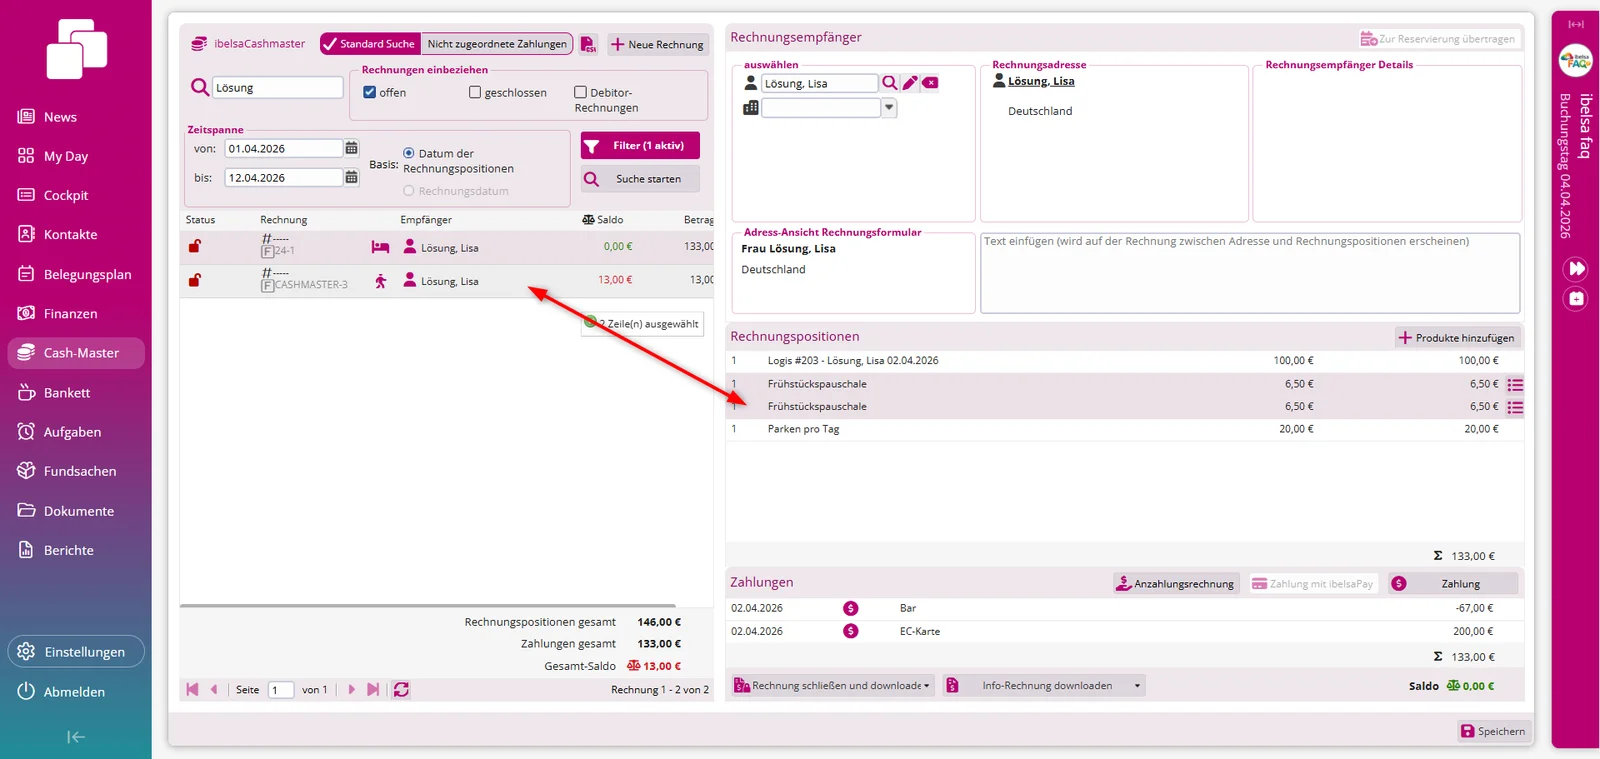
Task: Click the refresh icon in pagination bar
Action: (401, 690)
